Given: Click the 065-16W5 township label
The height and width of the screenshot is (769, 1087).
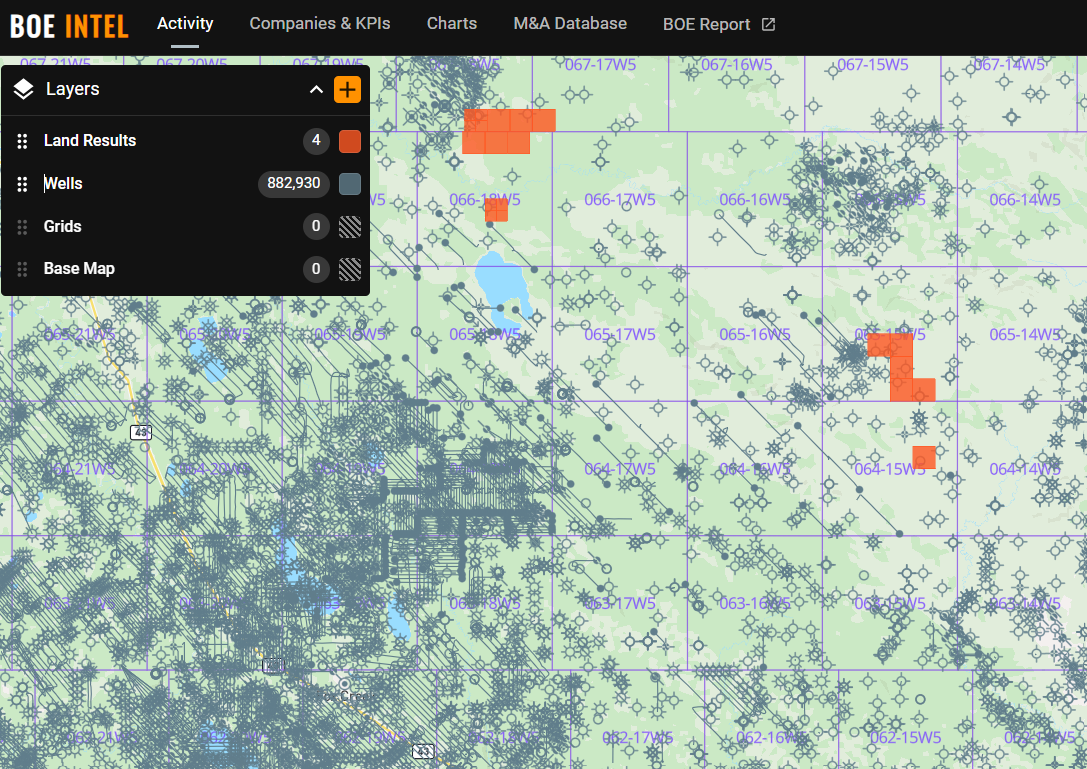Looking at the screenshot, I should pos(755,335).
